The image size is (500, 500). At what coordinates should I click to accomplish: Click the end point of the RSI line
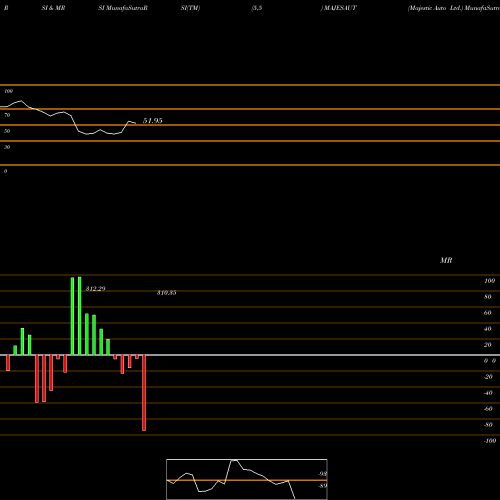point(135,123)
